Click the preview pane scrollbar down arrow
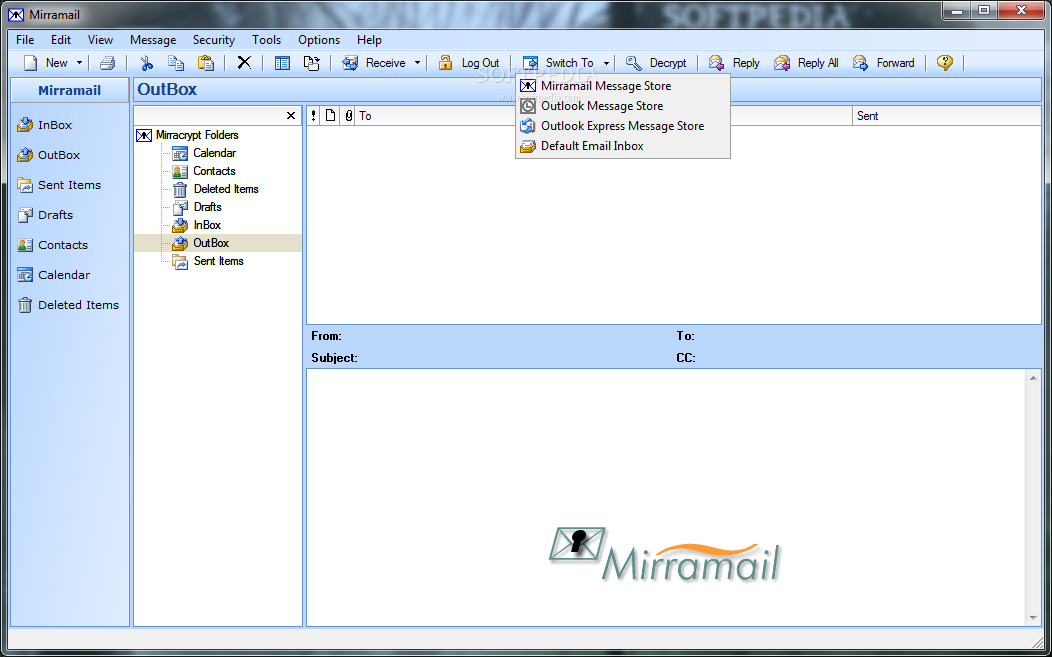The image size is (1052, 657). 1033,618
